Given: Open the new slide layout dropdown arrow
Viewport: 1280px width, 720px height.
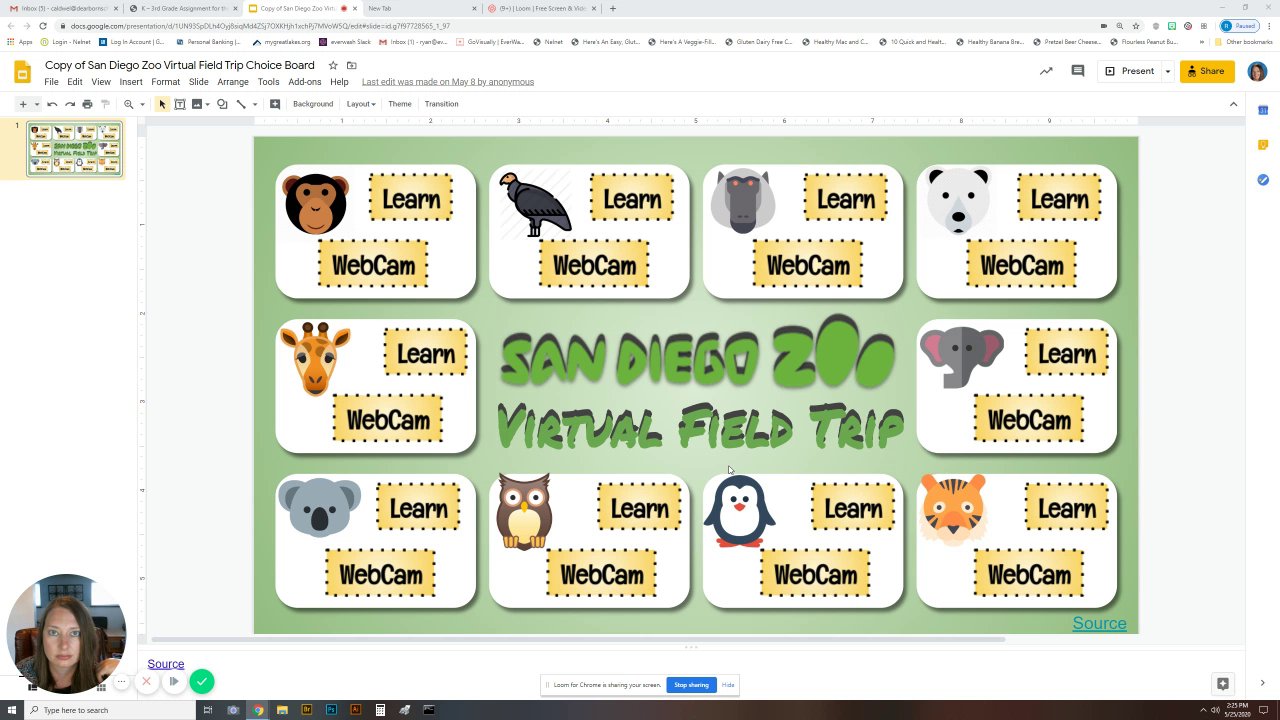Looking at the screenshot, I should click(37, 104).
